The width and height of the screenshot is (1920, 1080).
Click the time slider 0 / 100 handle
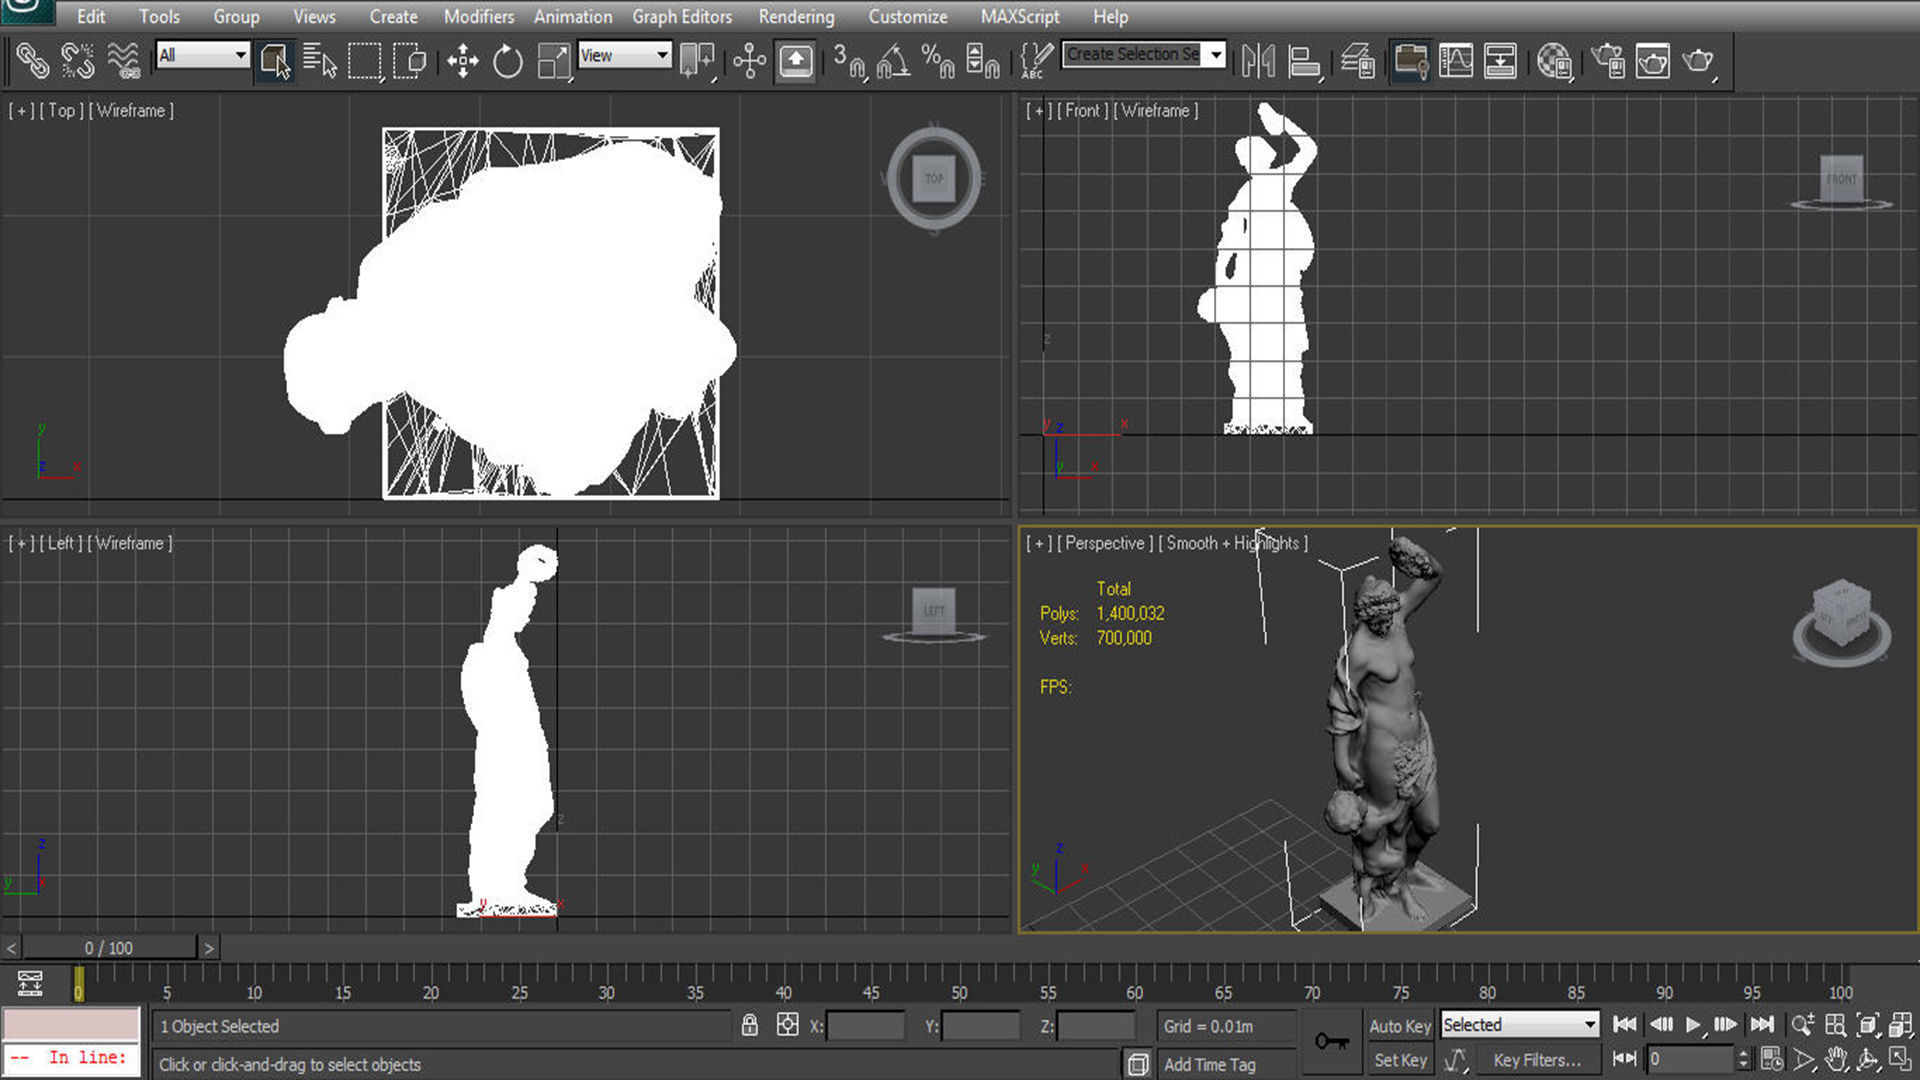[x=109, y=948]
